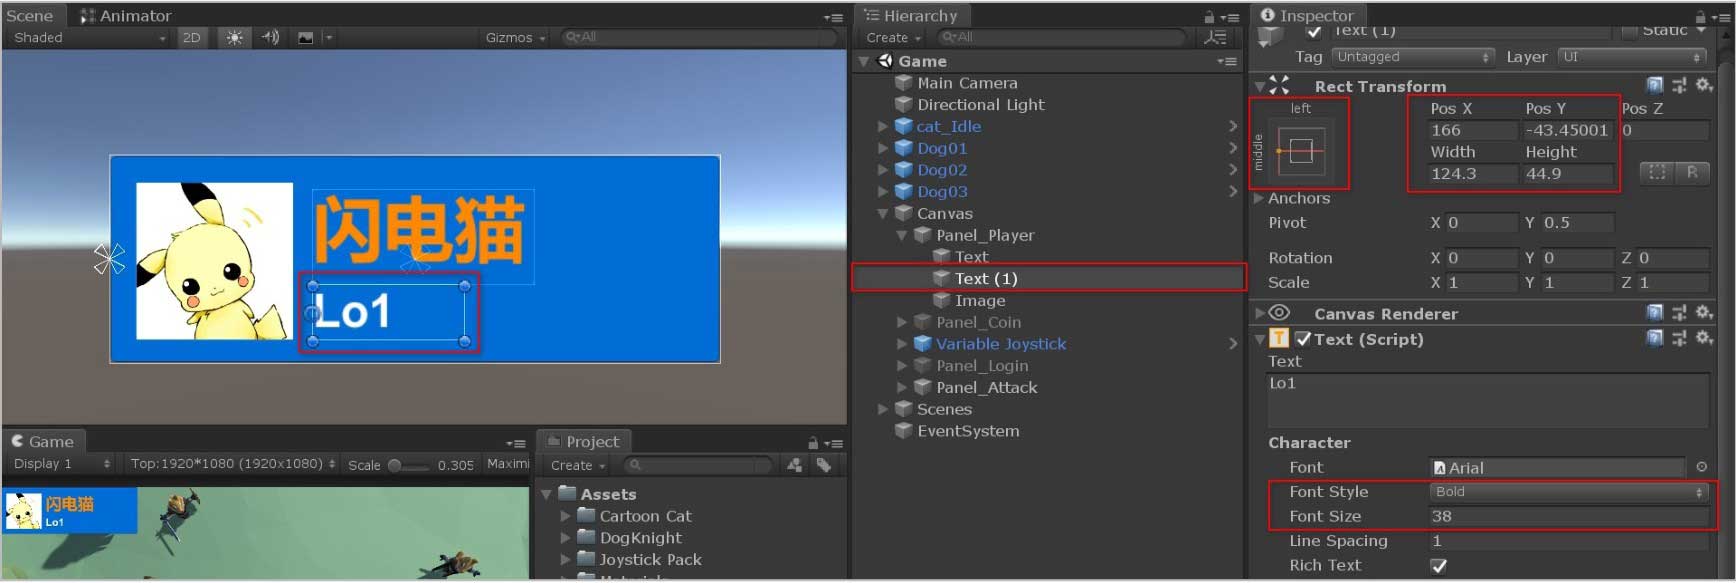1736x583 pixels.
Task: Open the Gizmos dropdown
Action: pos(516,37)
